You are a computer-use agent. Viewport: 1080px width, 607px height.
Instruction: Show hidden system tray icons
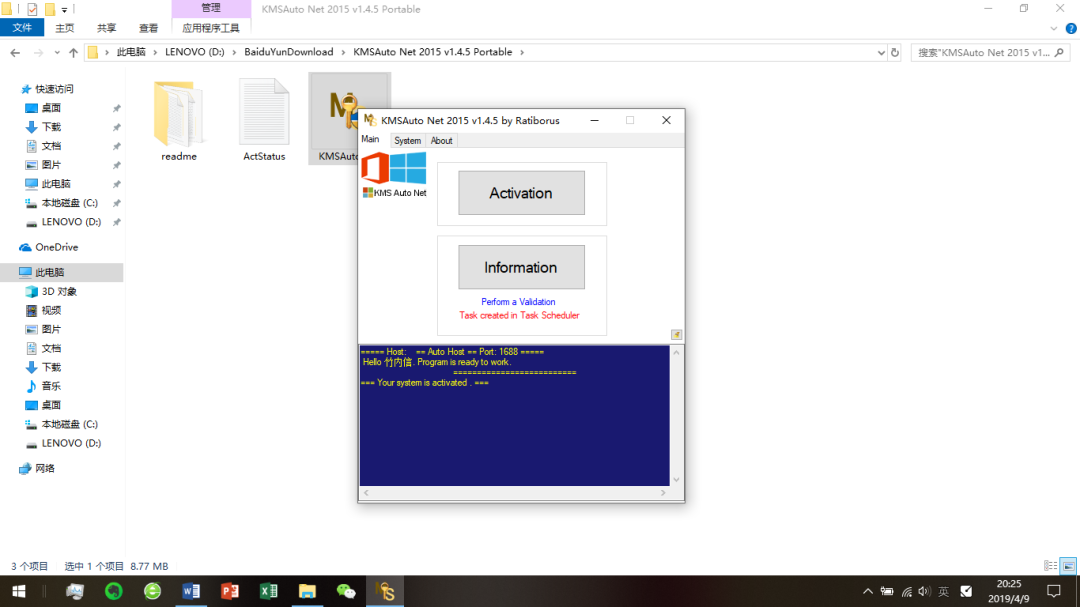tap(868, 591)
